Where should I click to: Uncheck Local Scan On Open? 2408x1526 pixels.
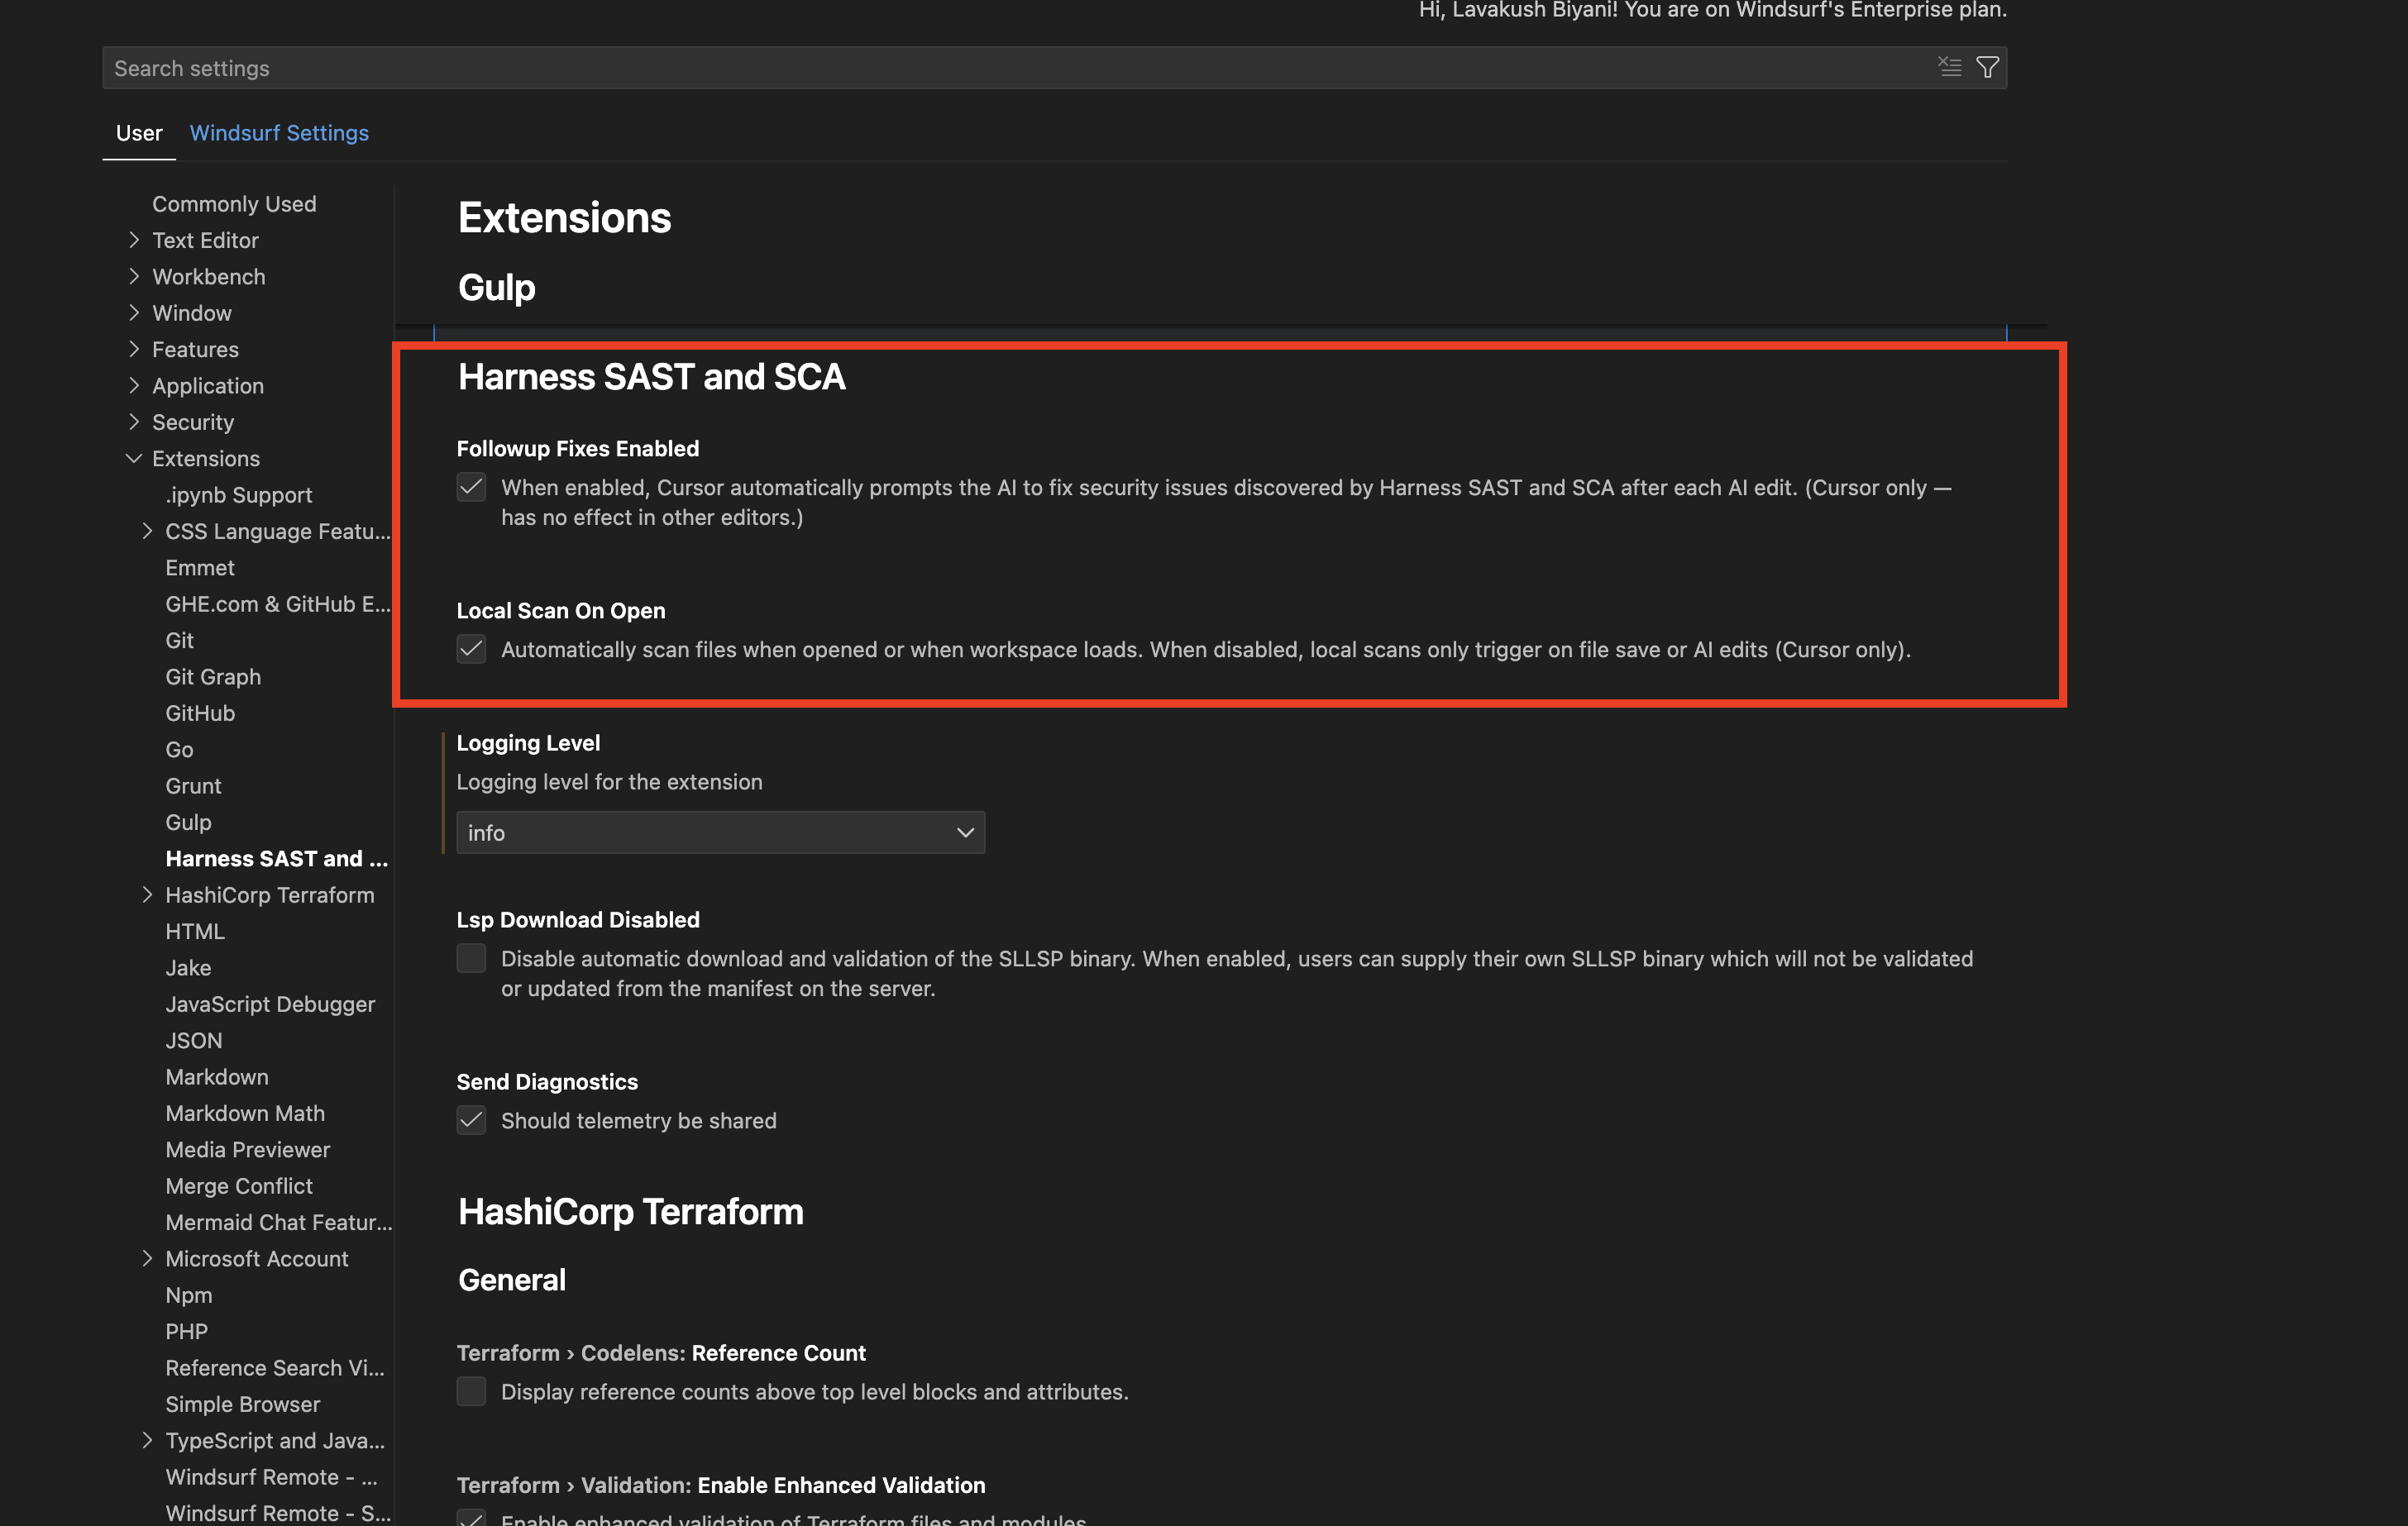coord(471,649)
